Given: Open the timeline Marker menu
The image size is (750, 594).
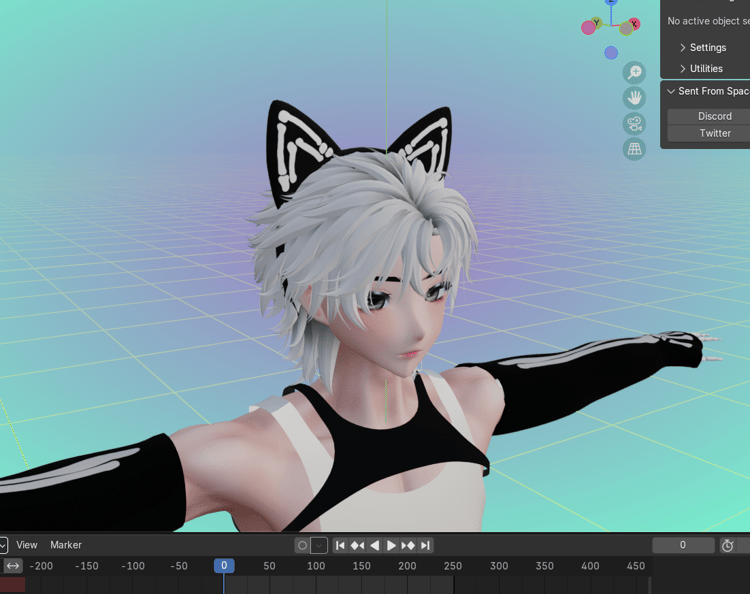Looking at the screenshot, I should [66, 545].
